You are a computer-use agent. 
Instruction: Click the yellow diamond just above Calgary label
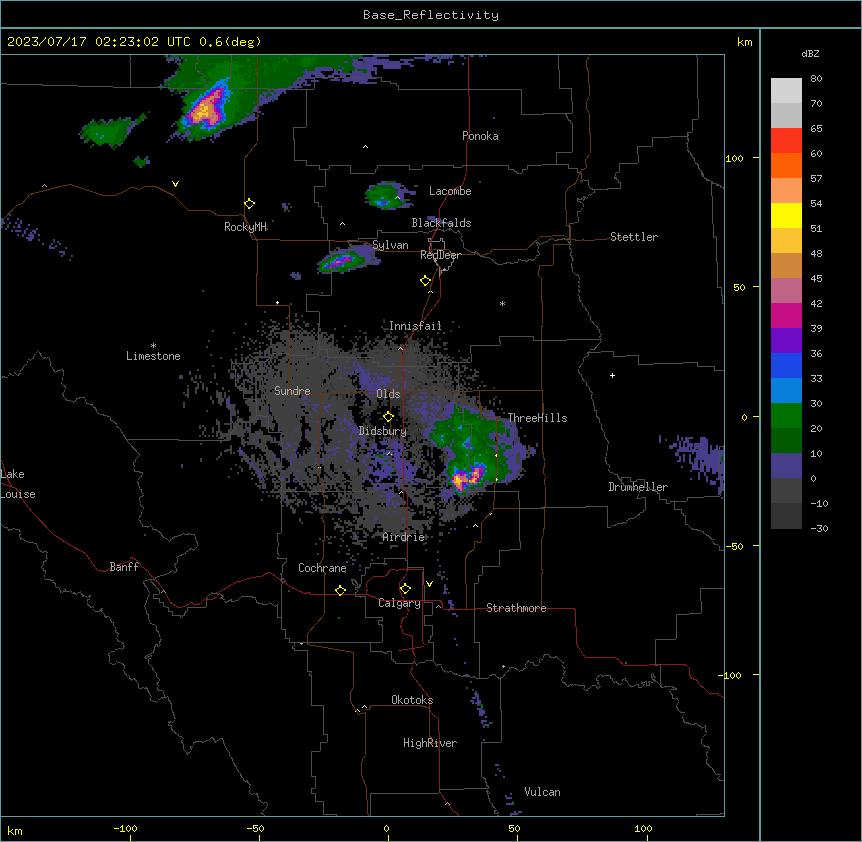click(405, 589)
